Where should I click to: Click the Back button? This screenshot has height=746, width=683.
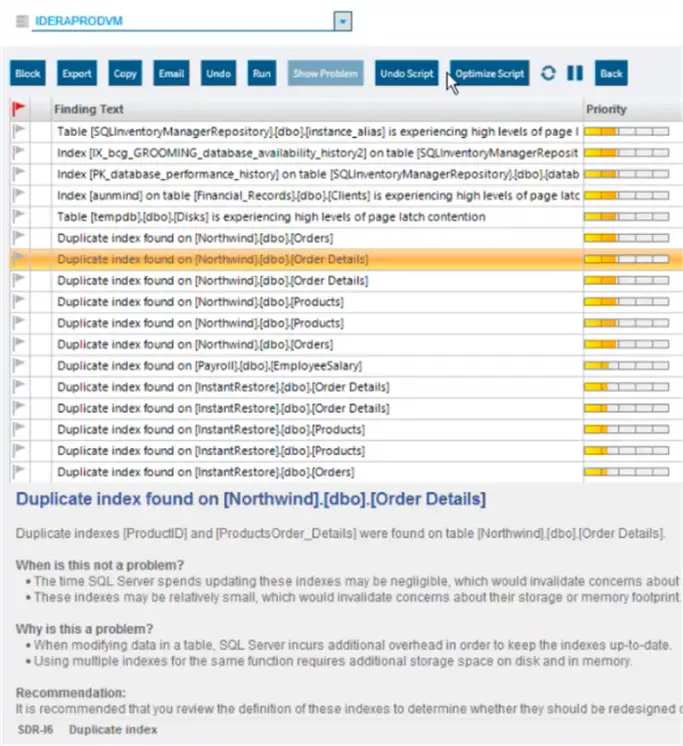click(x=611, y=73)
